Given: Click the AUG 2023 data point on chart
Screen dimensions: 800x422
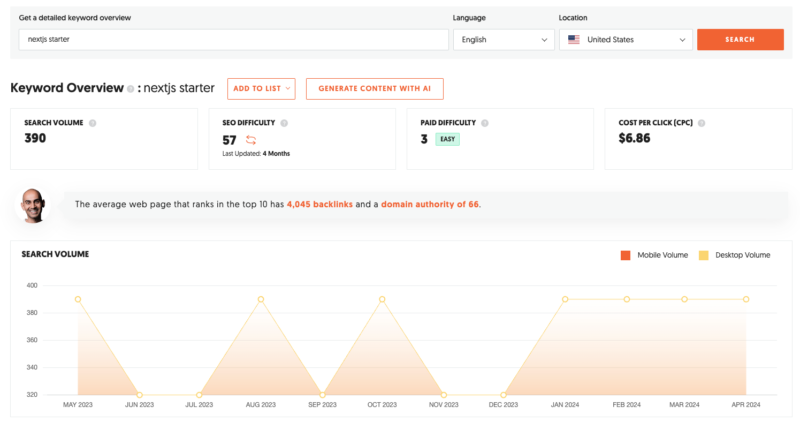Looking at the screenshot, I should click(261, 300).
